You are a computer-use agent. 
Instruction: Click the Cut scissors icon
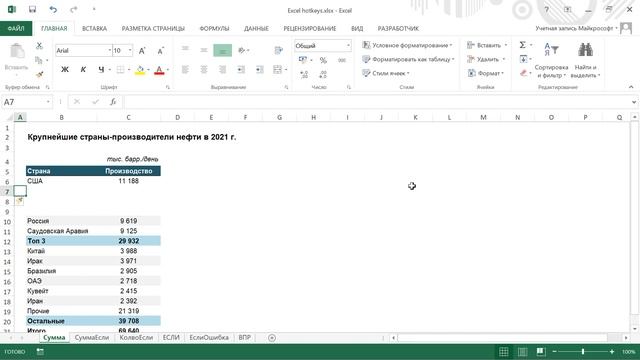point(39,46)
